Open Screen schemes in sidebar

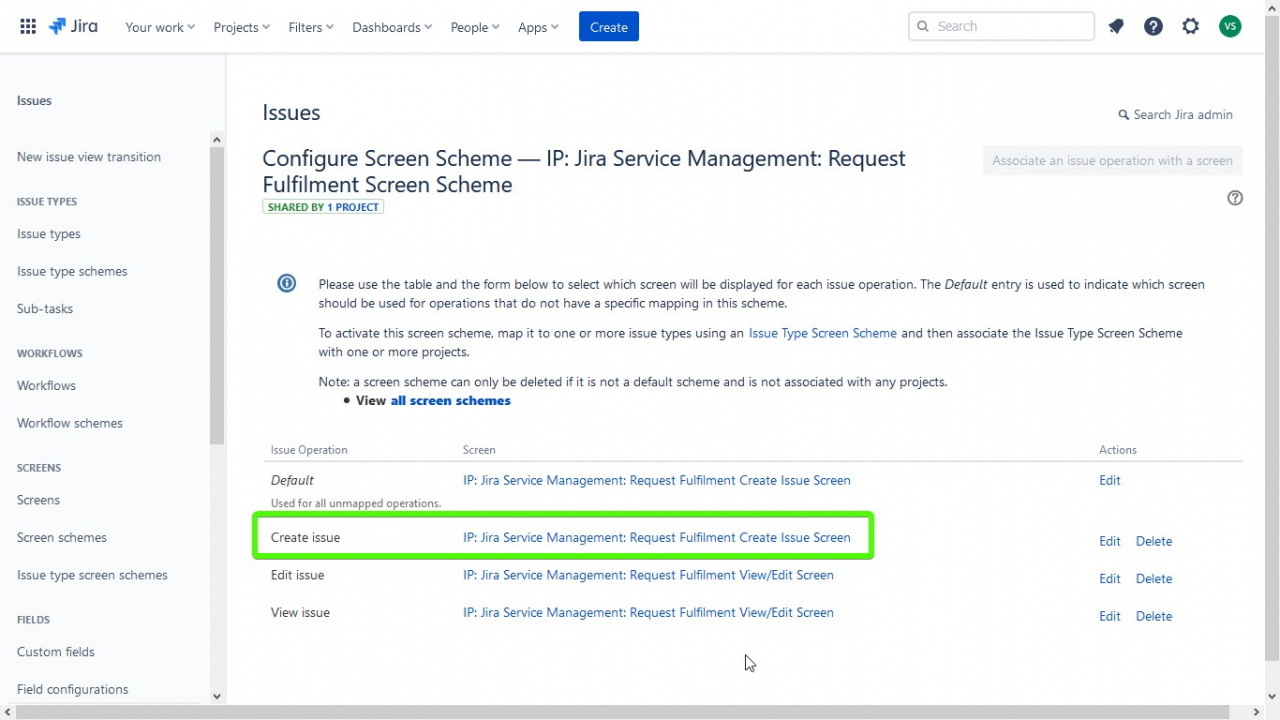62,537
